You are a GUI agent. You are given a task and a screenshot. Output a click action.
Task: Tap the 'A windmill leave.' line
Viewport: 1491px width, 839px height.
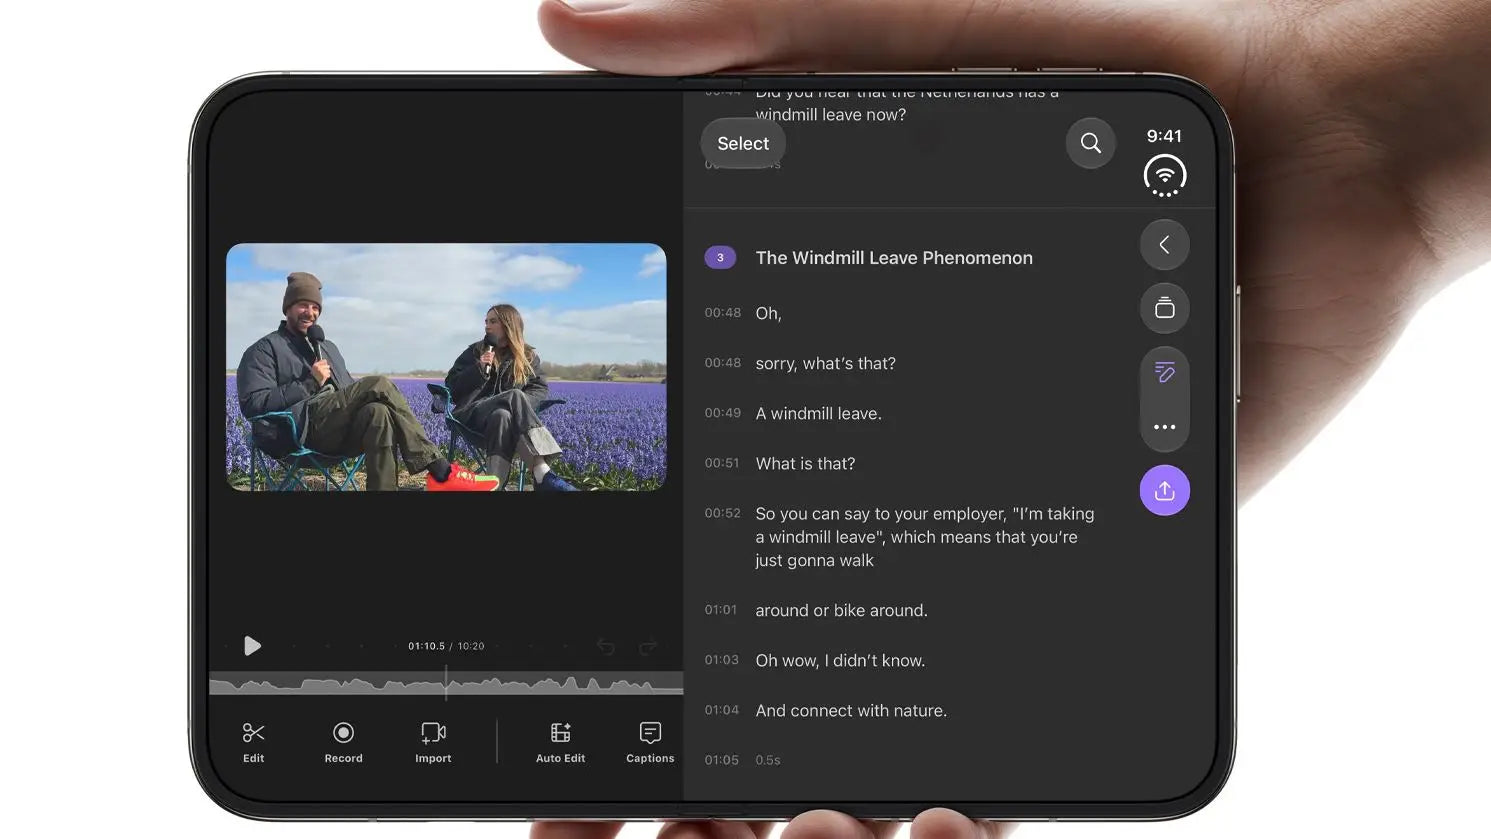coord(818,413)
